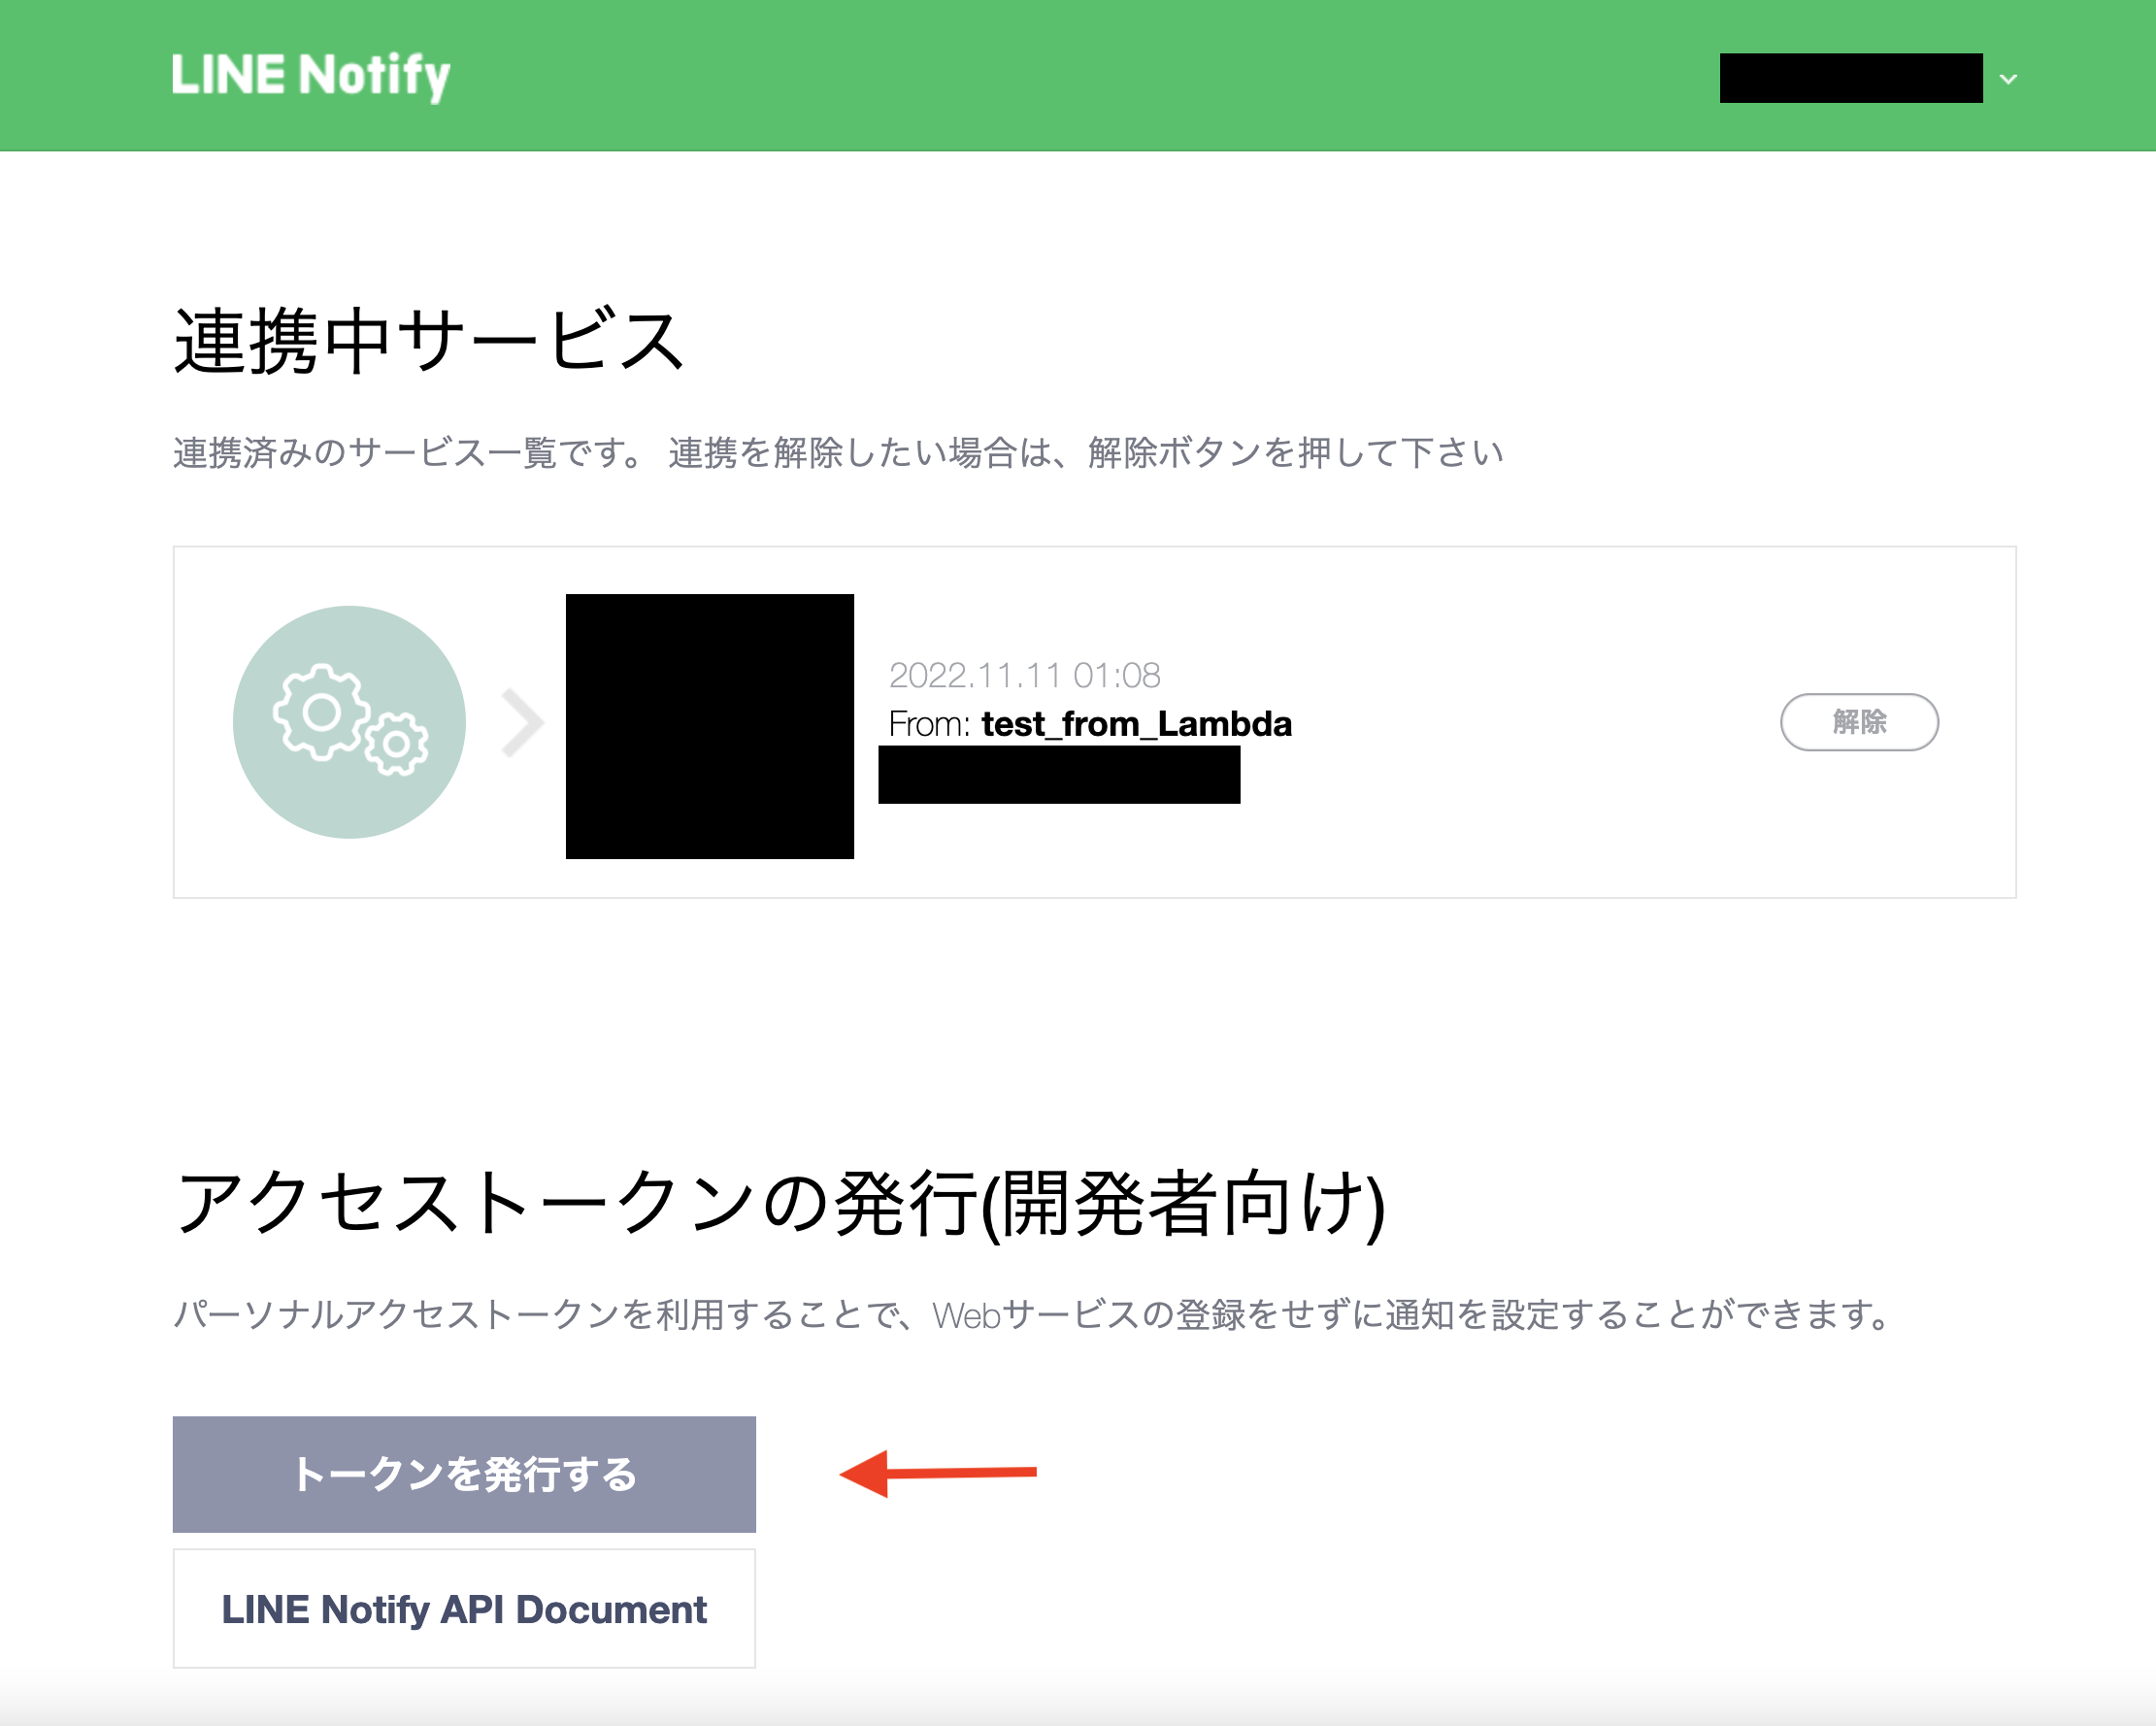The height and width of the screenshot is (1726, 2156).
Task: Click the redacted block under From: label
Action: coord(1058,774)
